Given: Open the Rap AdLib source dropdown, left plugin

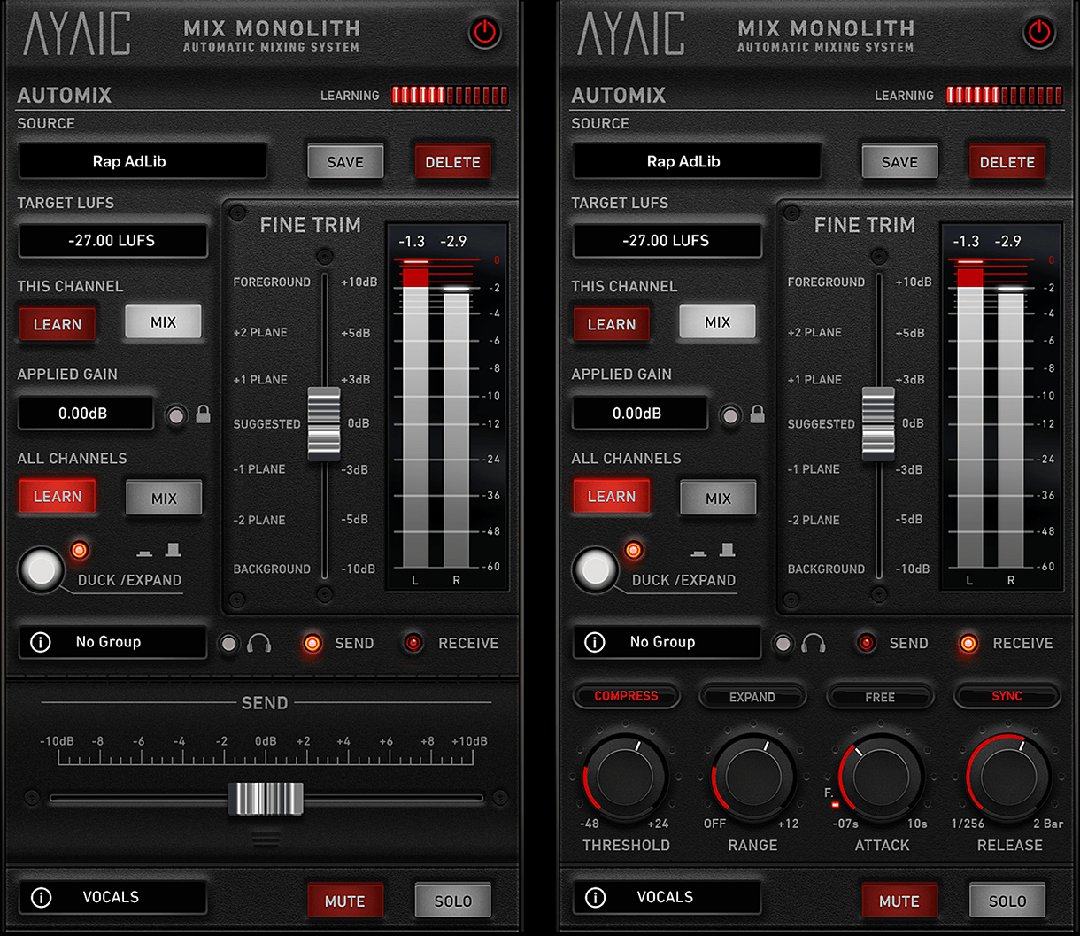Looking at the screenshot, I should pyautogui.click(x=142, y=161).
